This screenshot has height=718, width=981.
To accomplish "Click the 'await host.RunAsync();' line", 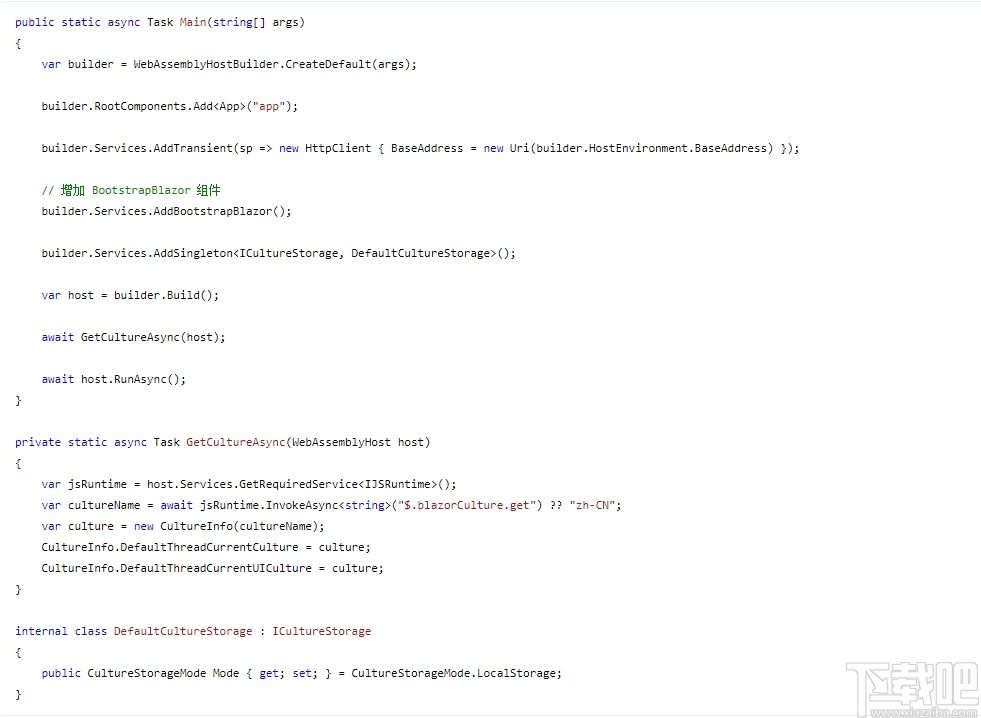I will (x=114, y=379).
